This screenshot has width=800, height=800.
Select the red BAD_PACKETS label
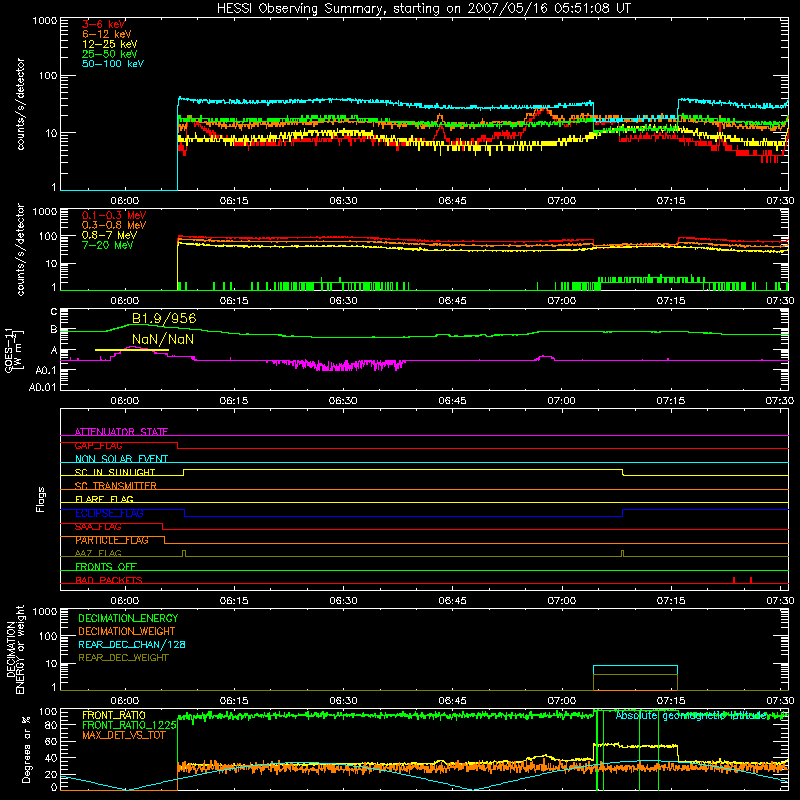[x=109, y=580]
